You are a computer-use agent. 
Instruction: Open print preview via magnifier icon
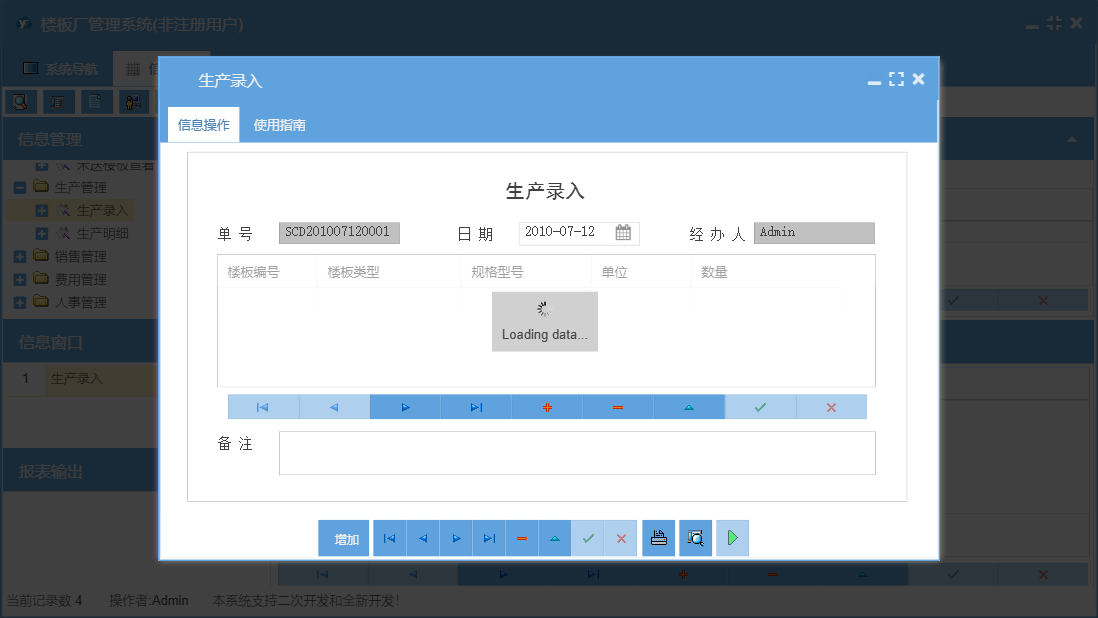pos(694,538)
